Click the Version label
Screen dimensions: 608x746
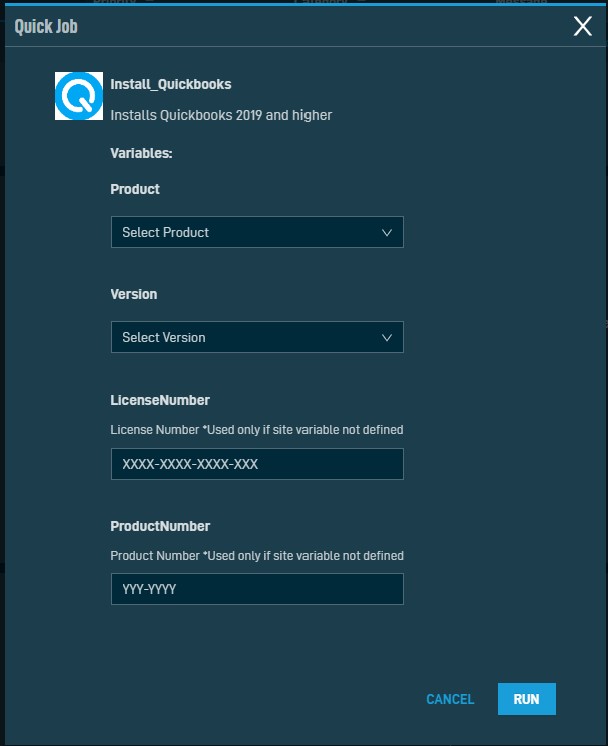[x=134, y=294]
